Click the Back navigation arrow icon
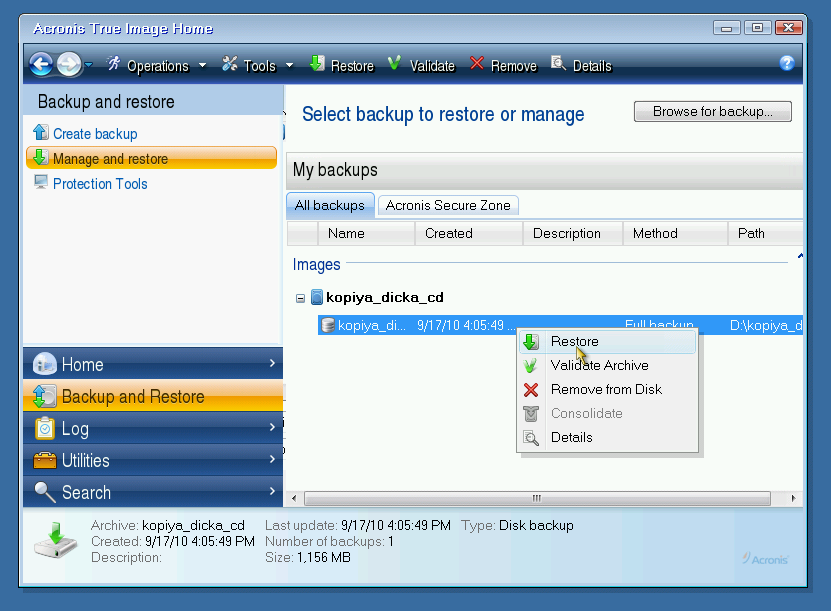Screen dimensions: 831x611 point(41,65)
